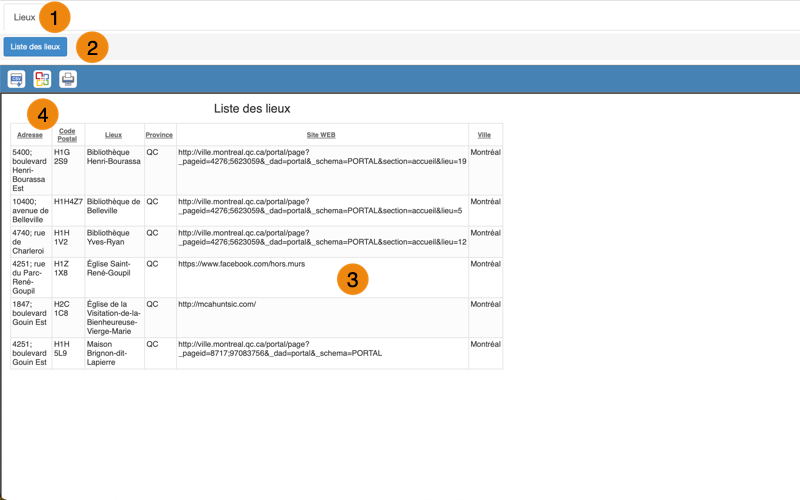Select the Église Saint-René-Goupil cell
Screen dimensions: 800x500
click(x=114, y=278)
